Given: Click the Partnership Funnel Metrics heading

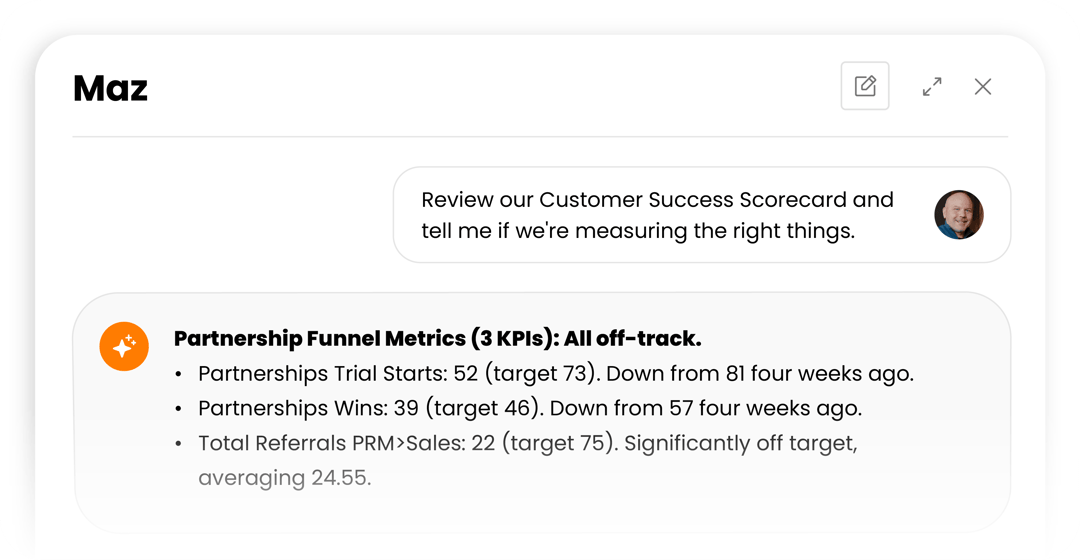Looking at the screenshot, I should coord(437,339).
